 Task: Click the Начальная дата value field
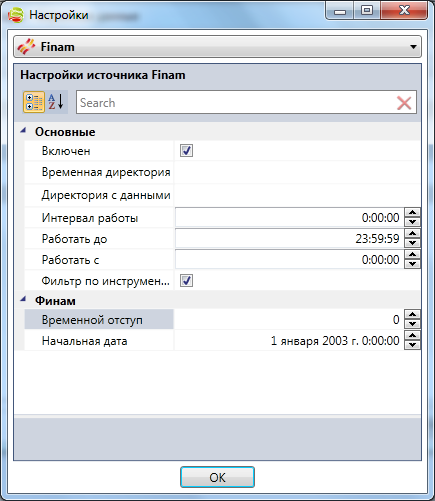click(x=289, y=341)
